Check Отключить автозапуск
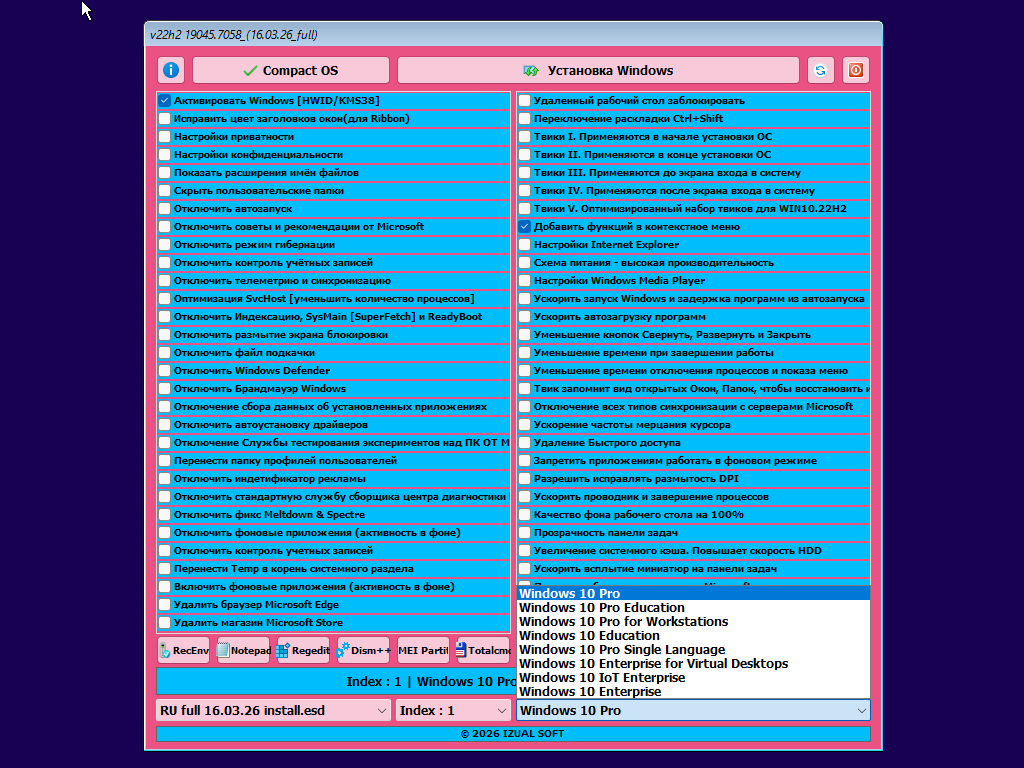Image resolution: width=1024 pixels, height=768 pixels. pyautogui.click(x=165, y=208)
